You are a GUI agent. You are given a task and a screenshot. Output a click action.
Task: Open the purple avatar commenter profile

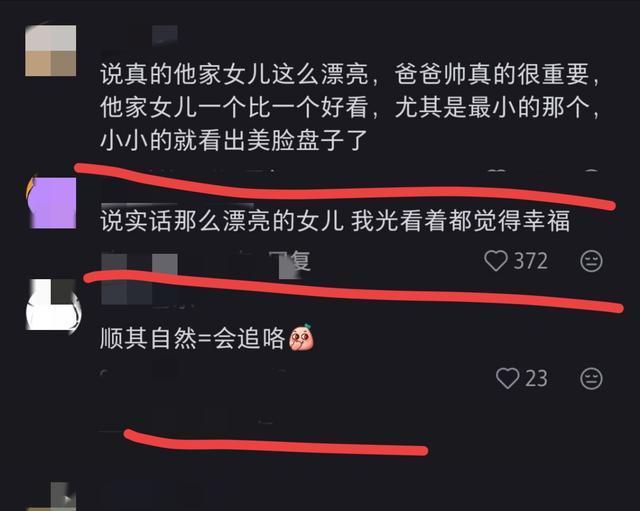tap(51, 202)
